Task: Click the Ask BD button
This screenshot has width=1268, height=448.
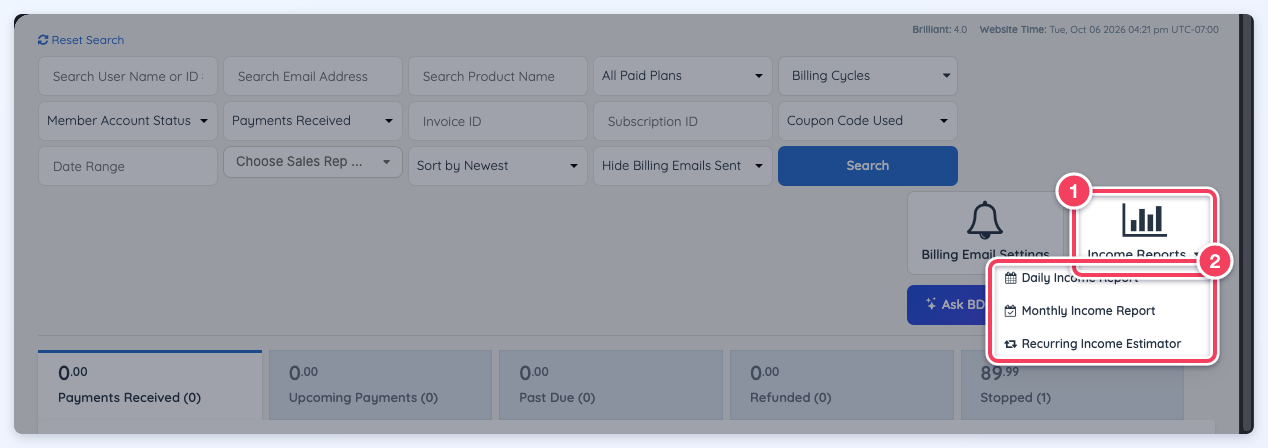Action: click(x=948, y=304)
